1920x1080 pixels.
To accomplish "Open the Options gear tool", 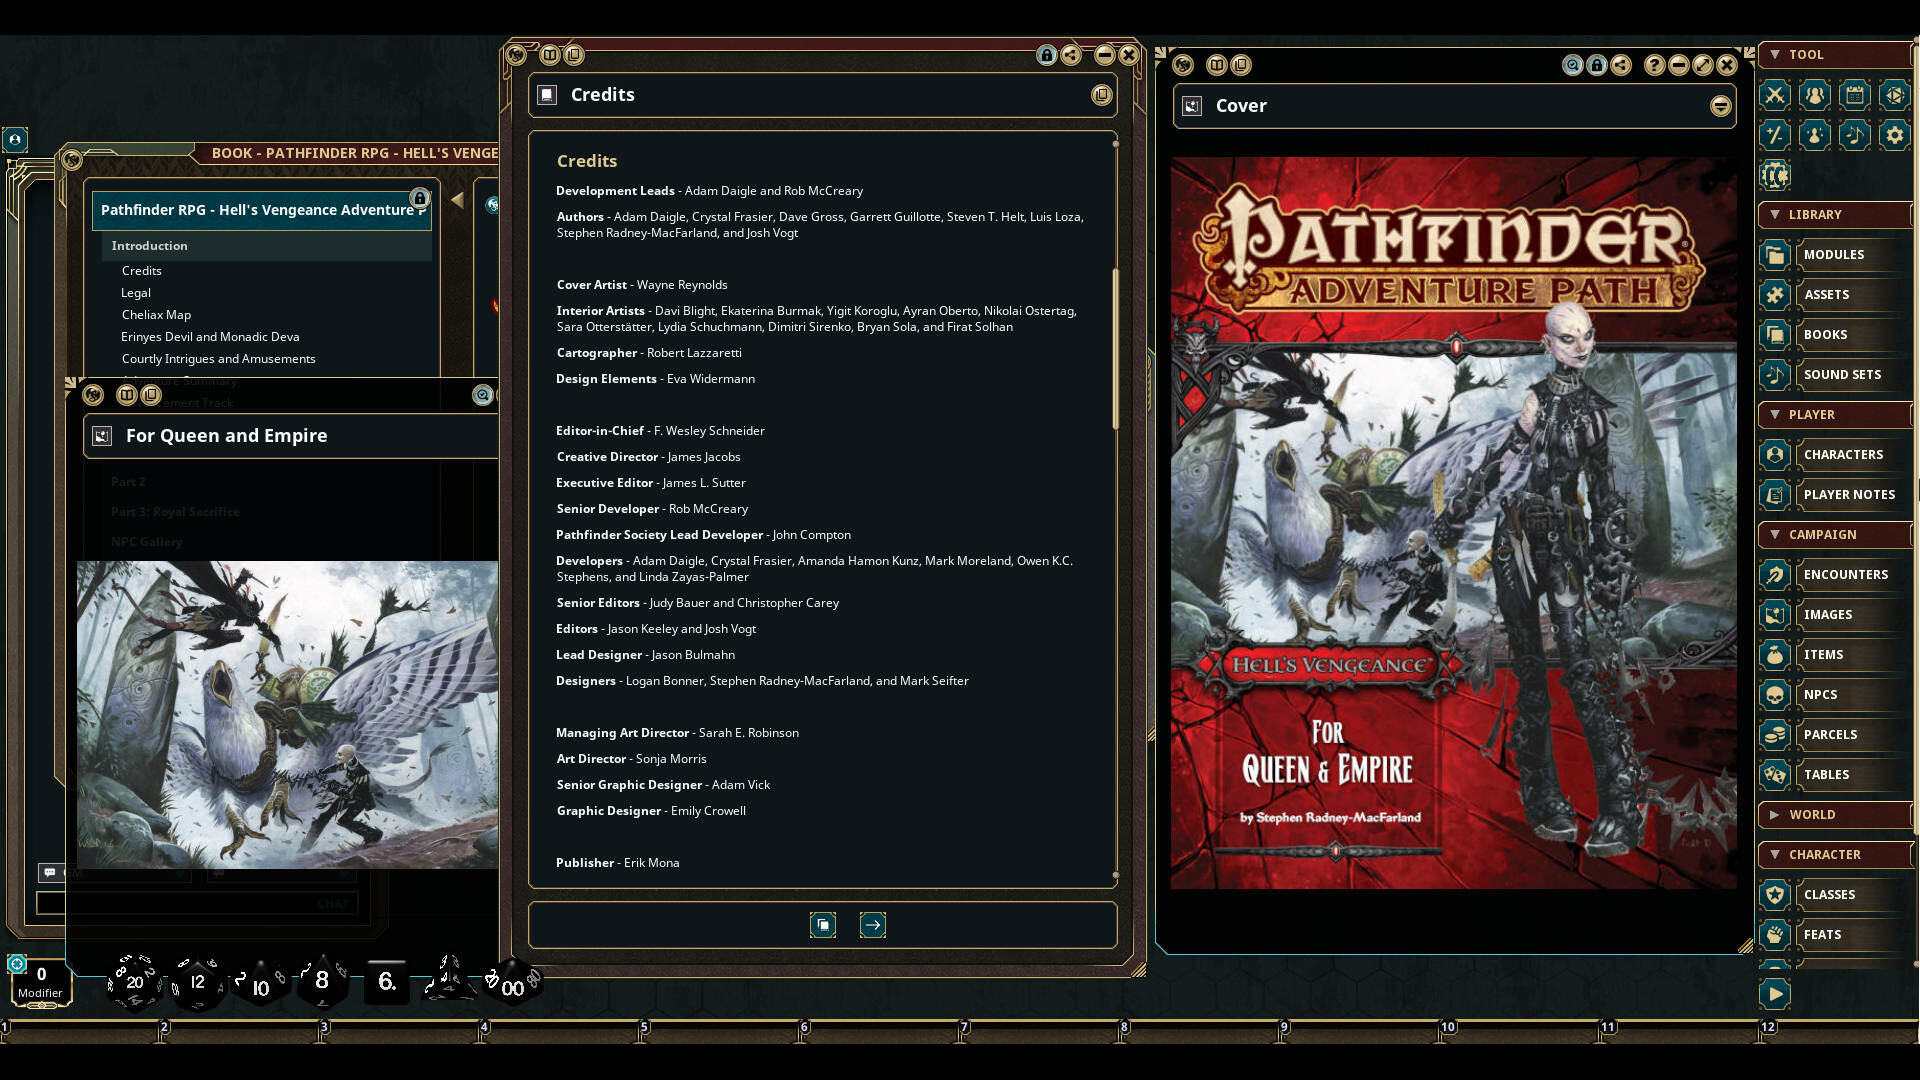I will [1894, 135].
